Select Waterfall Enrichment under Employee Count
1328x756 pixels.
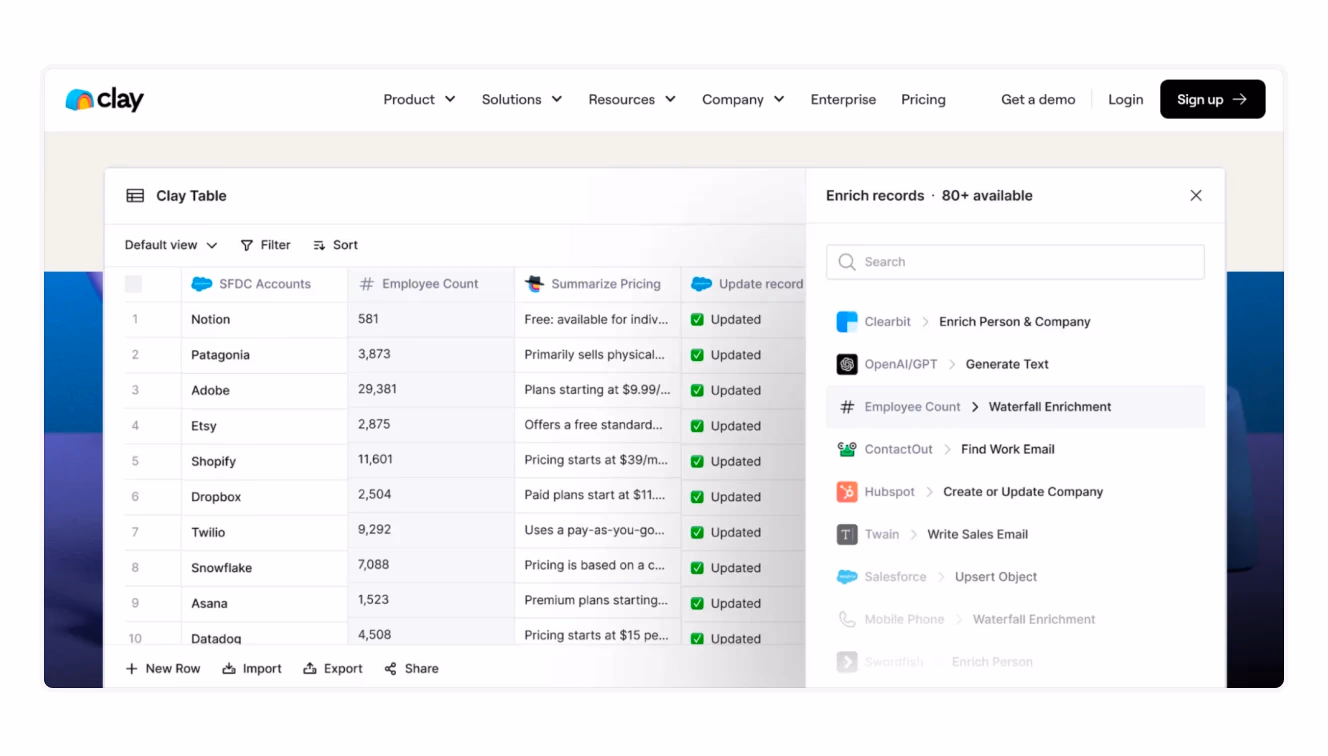(x=1050, y=407)
